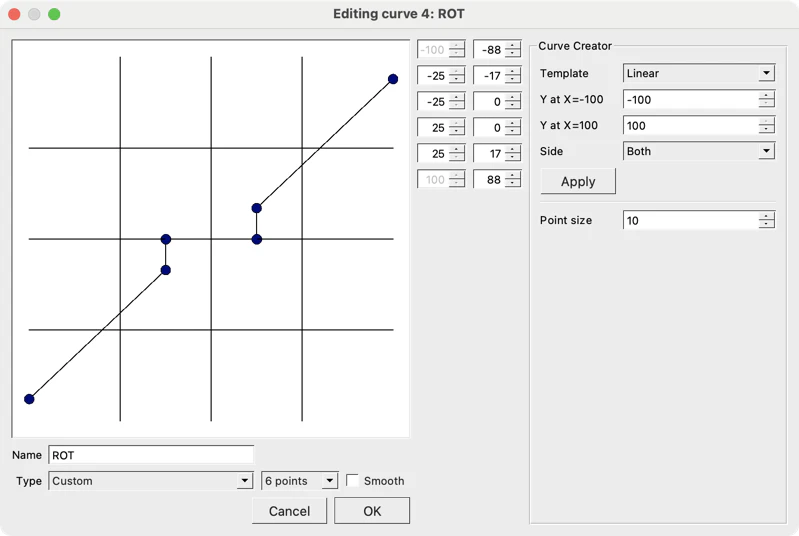
Task: Open the Template Linear dropdown
Action: point(699,73)
